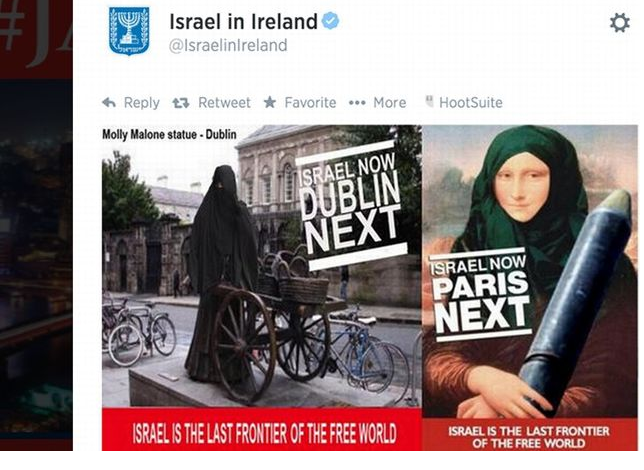This screenshot has width=644, height=470.
Task: Open the Israel in Ireland profile name
Action: pyautogui.click(x=244, y=21)
